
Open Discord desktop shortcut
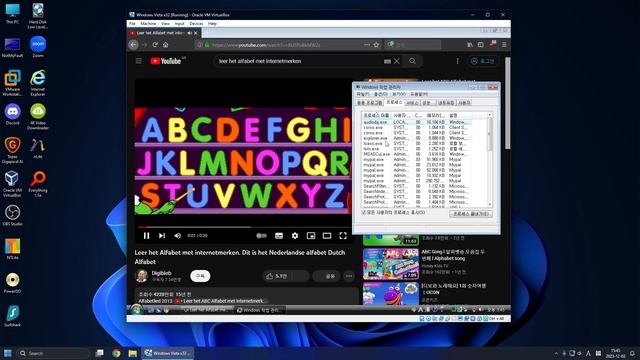point(13,114)
